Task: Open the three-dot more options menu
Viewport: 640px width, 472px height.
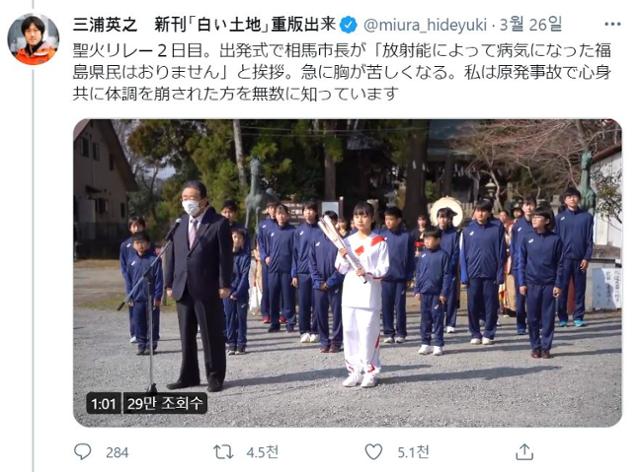Action: (x=612, y=24)
